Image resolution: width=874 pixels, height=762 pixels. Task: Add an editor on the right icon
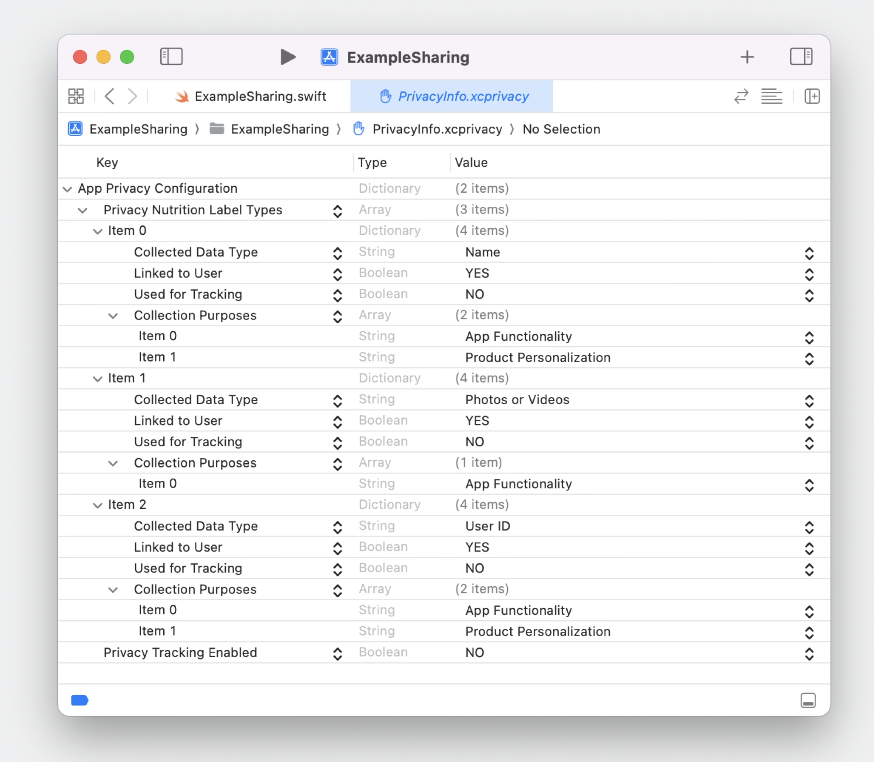[x=812, y=96]
